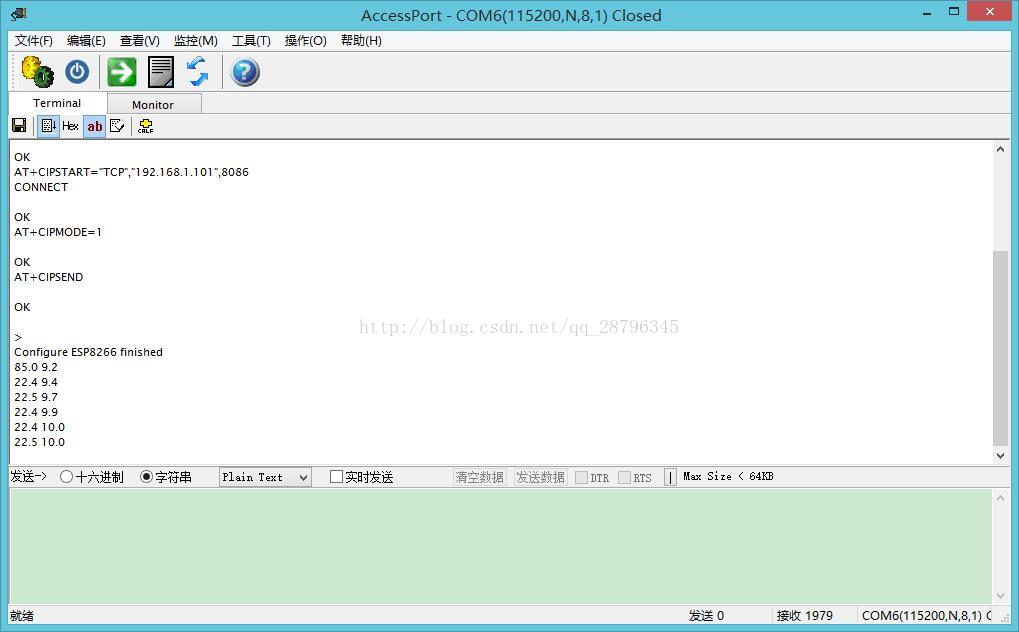Click the 22.5 10.0 data line
Viewport: 1019px width, 632px height.
click(40, 441)
